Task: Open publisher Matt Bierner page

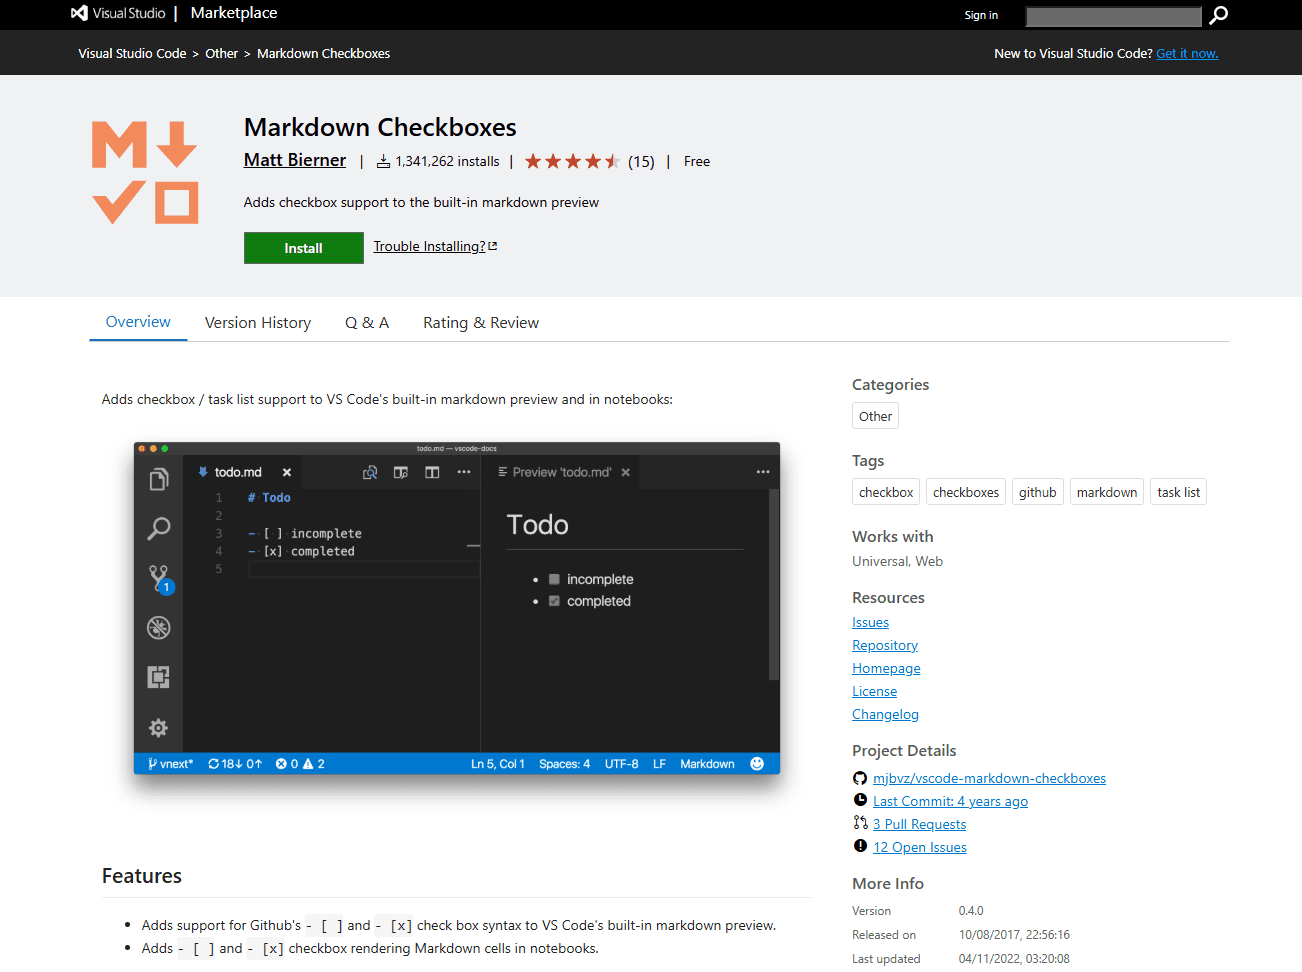Action: tap(295, 160)
